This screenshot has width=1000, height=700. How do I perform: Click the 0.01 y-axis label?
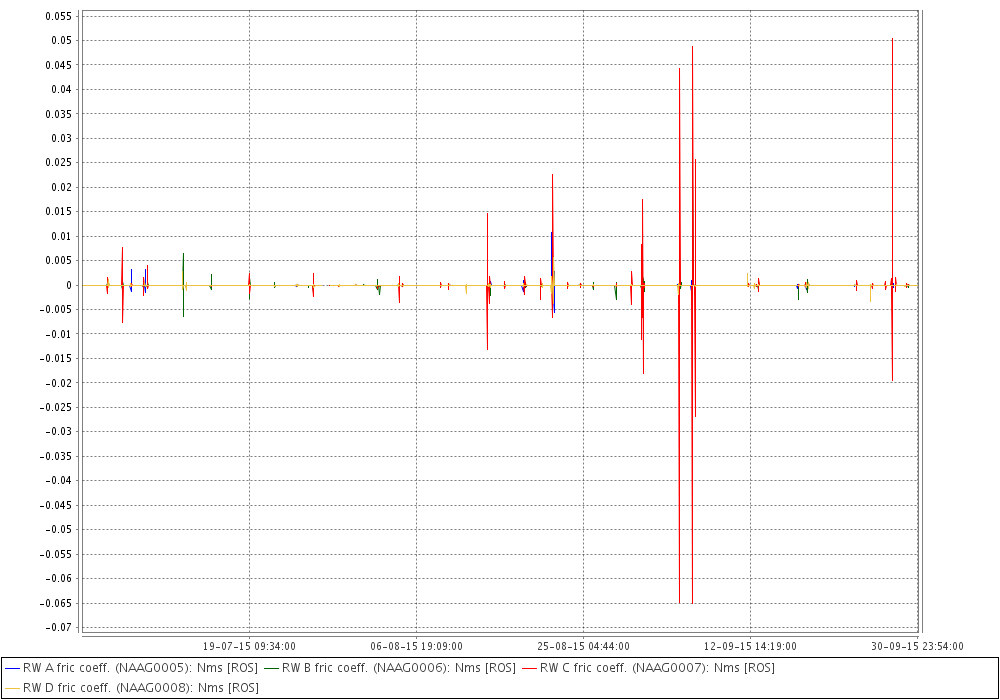(61, 236)
